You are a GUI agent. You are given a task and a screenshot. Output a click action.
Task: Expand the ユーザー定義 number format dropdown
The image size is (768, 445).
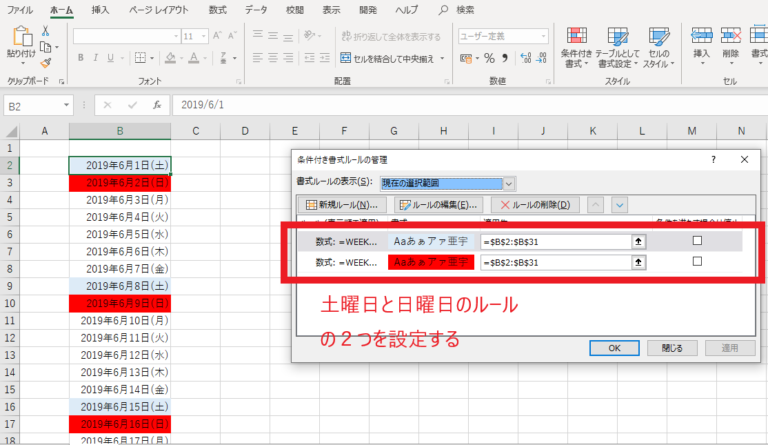(x=543, y=36)
